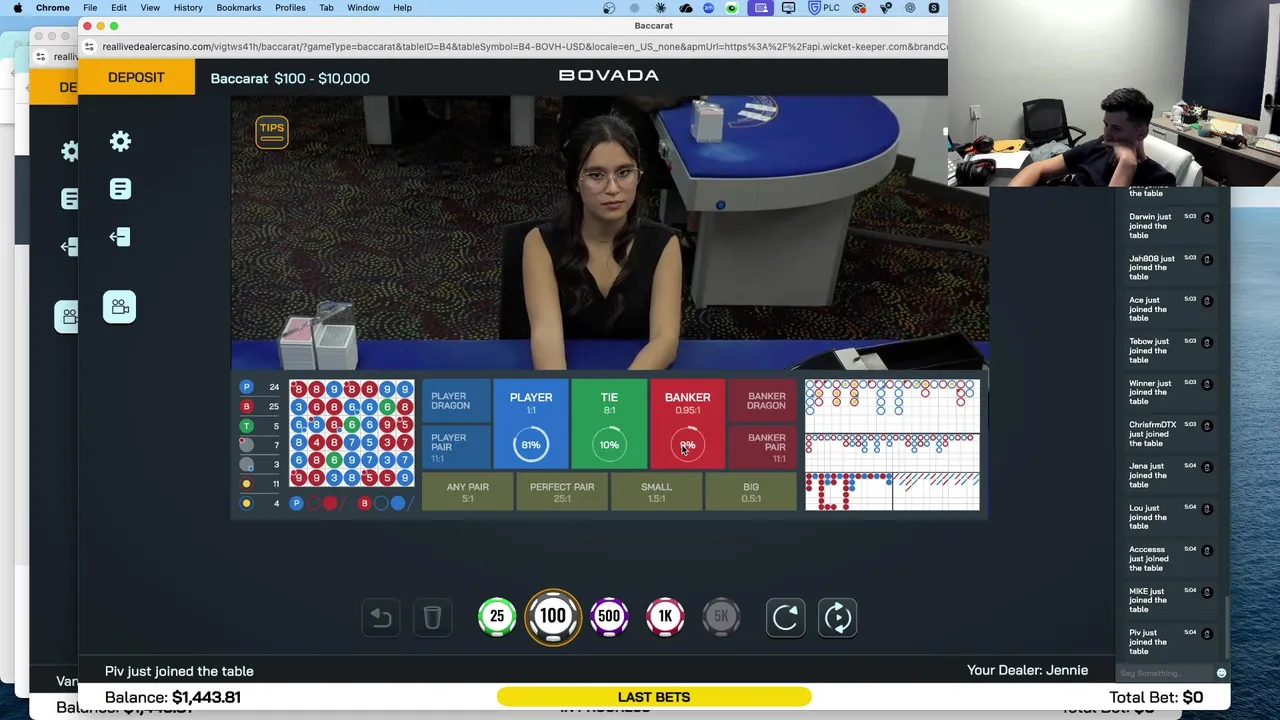The image size is (1280, 720).
Task: Bet on TIE 8:1
Action: click(609, 423)
